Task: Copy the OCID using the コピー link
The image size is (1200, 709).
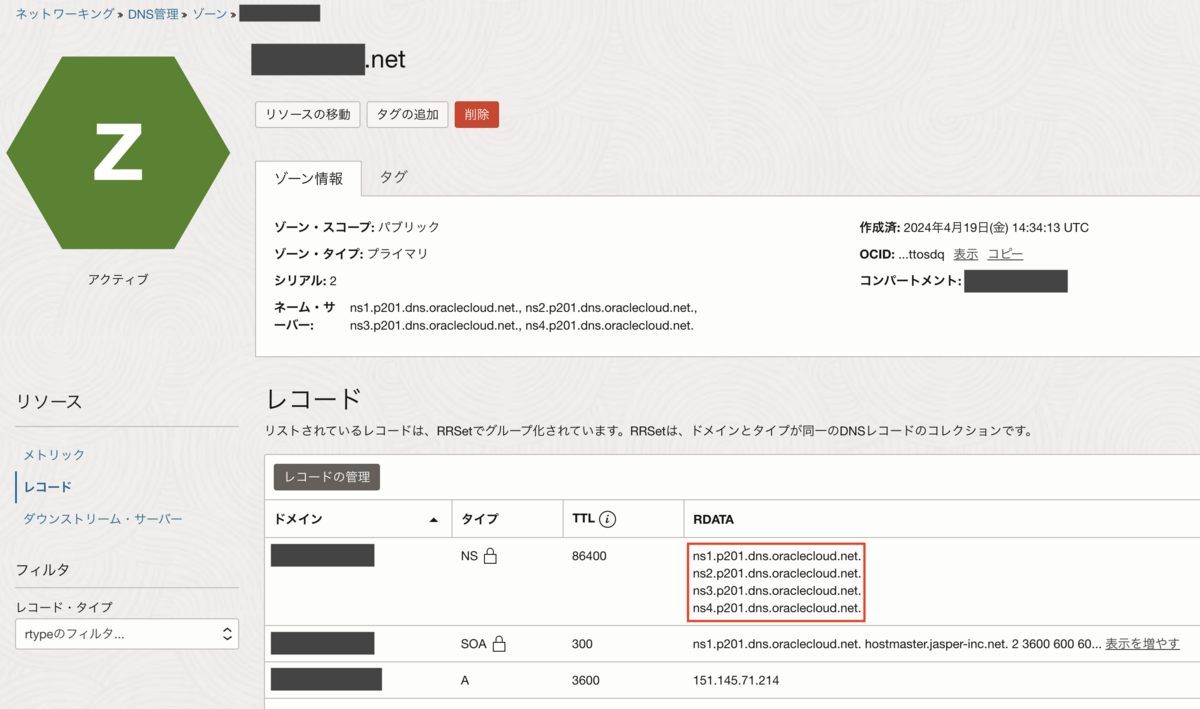Action: [x=1004, y=254]
